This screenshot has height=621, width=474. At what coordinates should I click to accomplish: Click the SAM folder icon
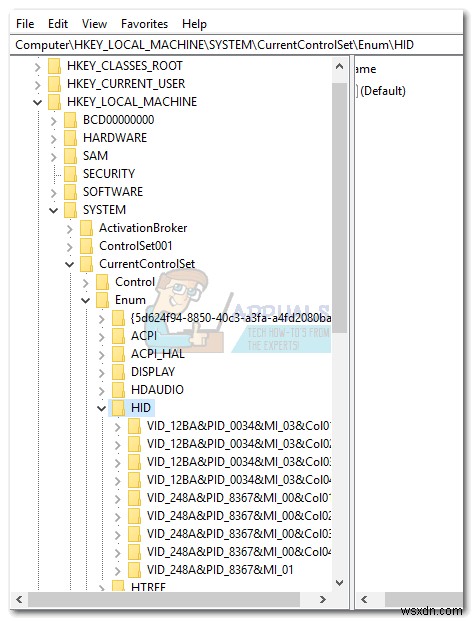[70, 156]
